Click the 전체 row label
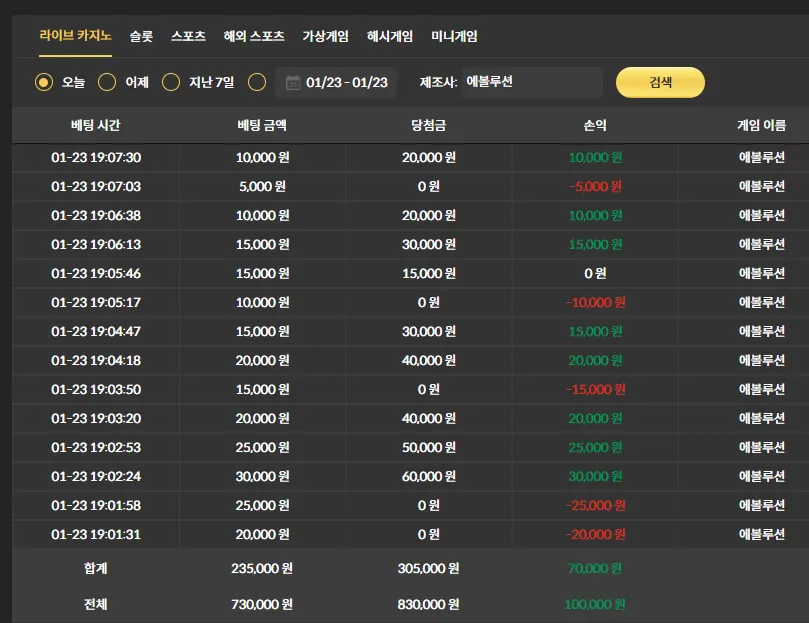This screenshot has width=809, height=623. 95,604
